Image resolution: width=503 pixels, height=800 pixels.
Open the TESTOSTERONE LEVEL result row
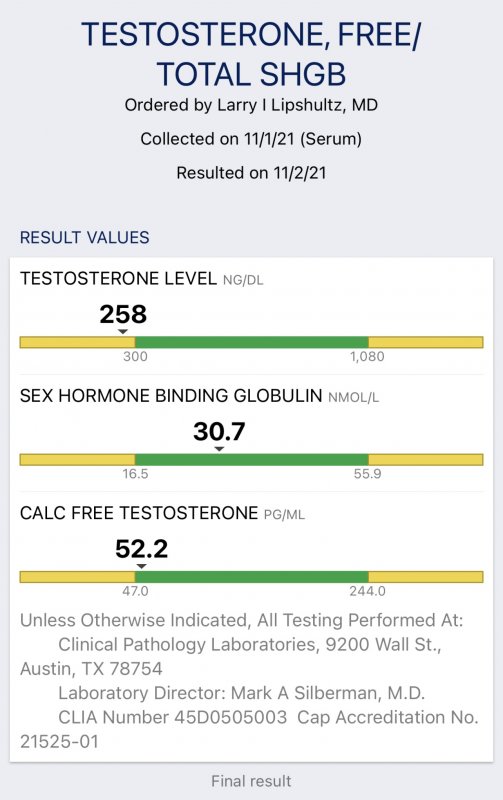[x=252, y=316]
